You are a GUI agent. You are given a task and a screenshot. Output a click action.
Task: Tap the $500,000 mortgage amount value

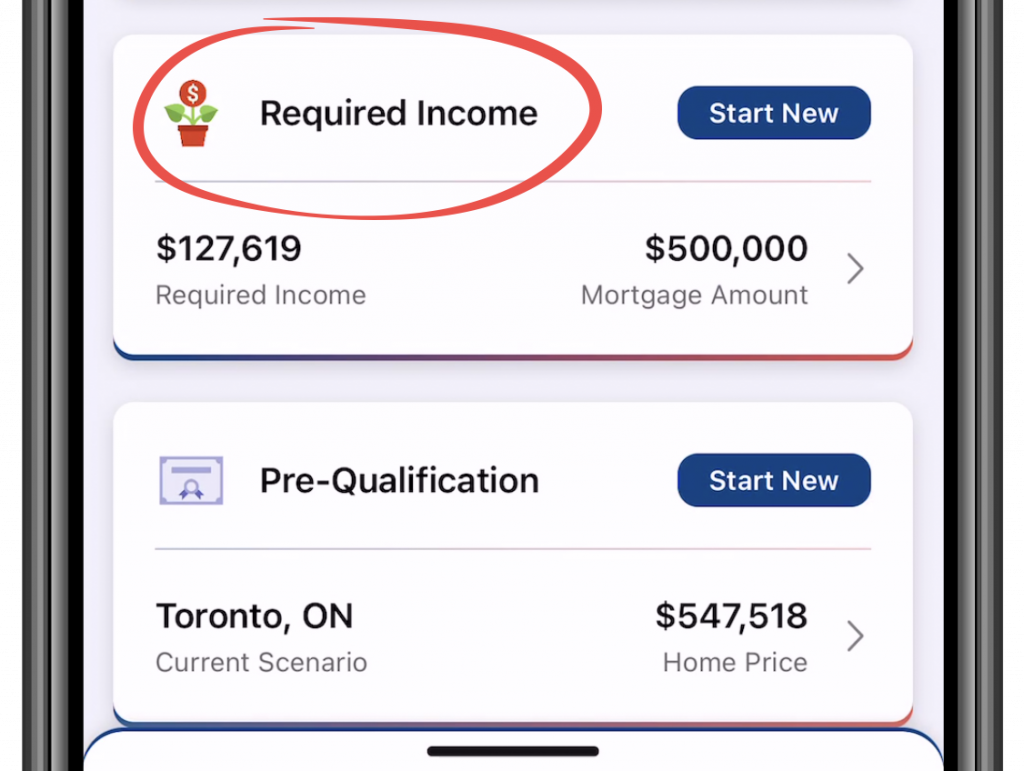[726, 249]
